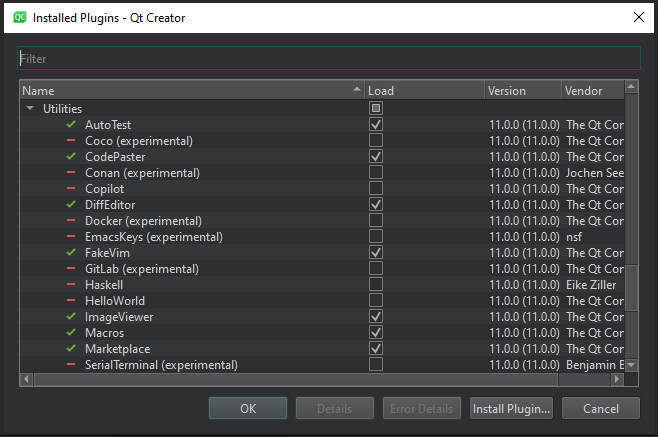Image resolution: width=658 pixels, height=437 pixels.
Task: Click the red dash icon beside EmacsKeys (experimental)
Action: pyautogui.click(x=71, y=236)
